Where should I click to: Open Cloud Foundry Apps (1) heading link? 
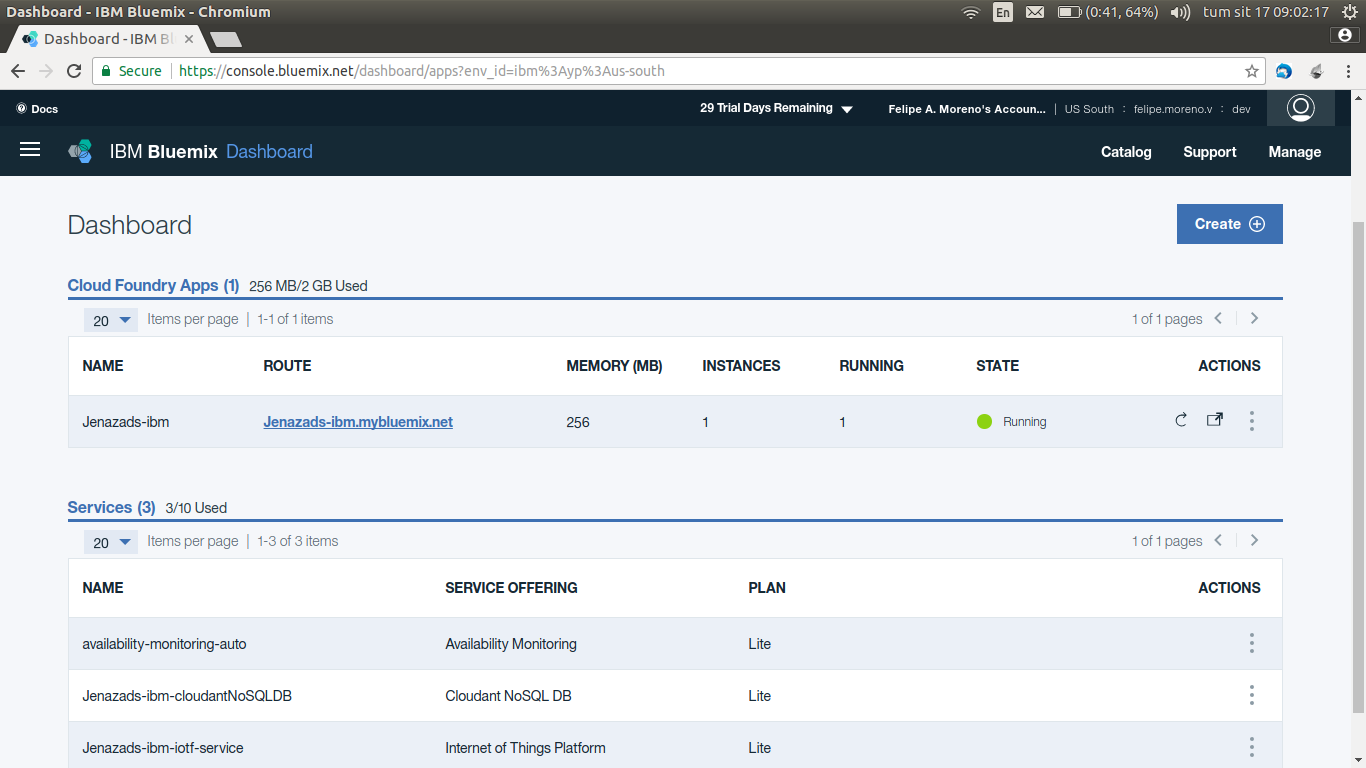pyautogui.click(x=153, y=285)
